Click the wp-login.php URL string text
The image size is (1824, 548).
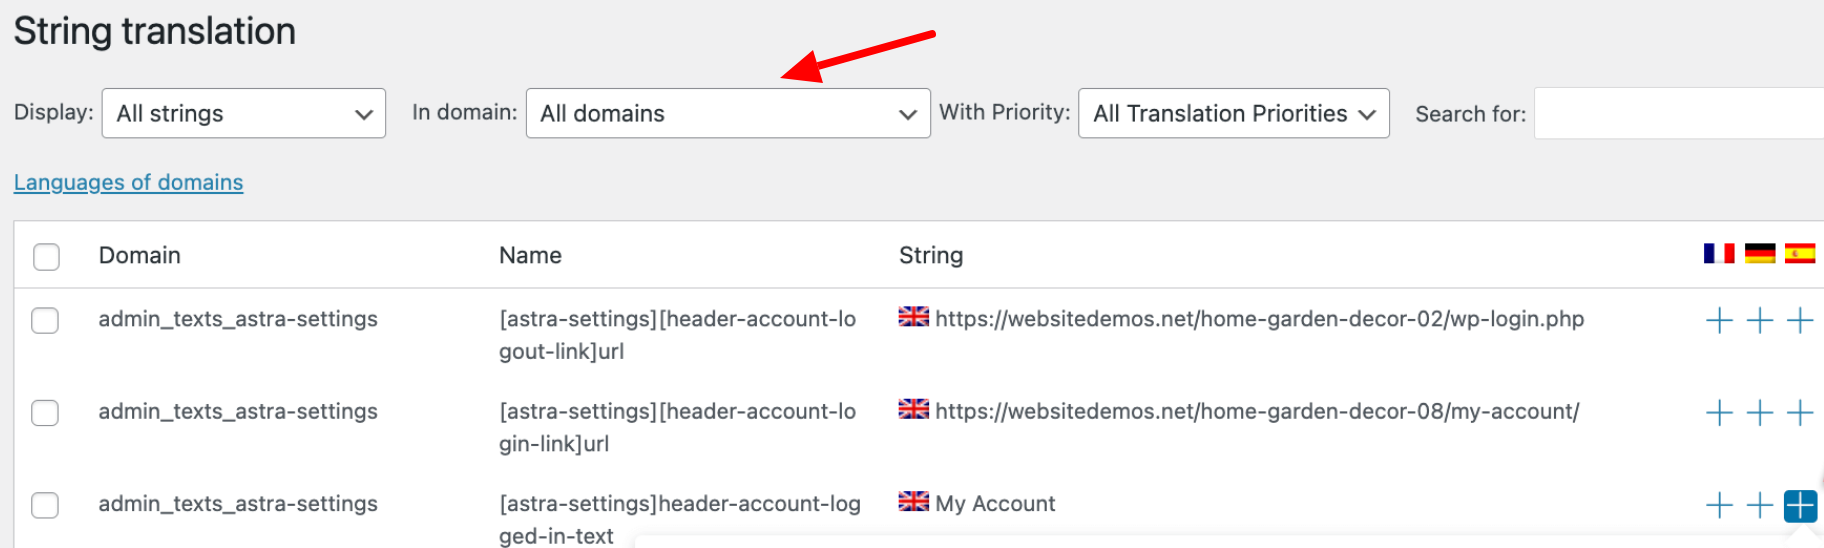[1260, 319]
